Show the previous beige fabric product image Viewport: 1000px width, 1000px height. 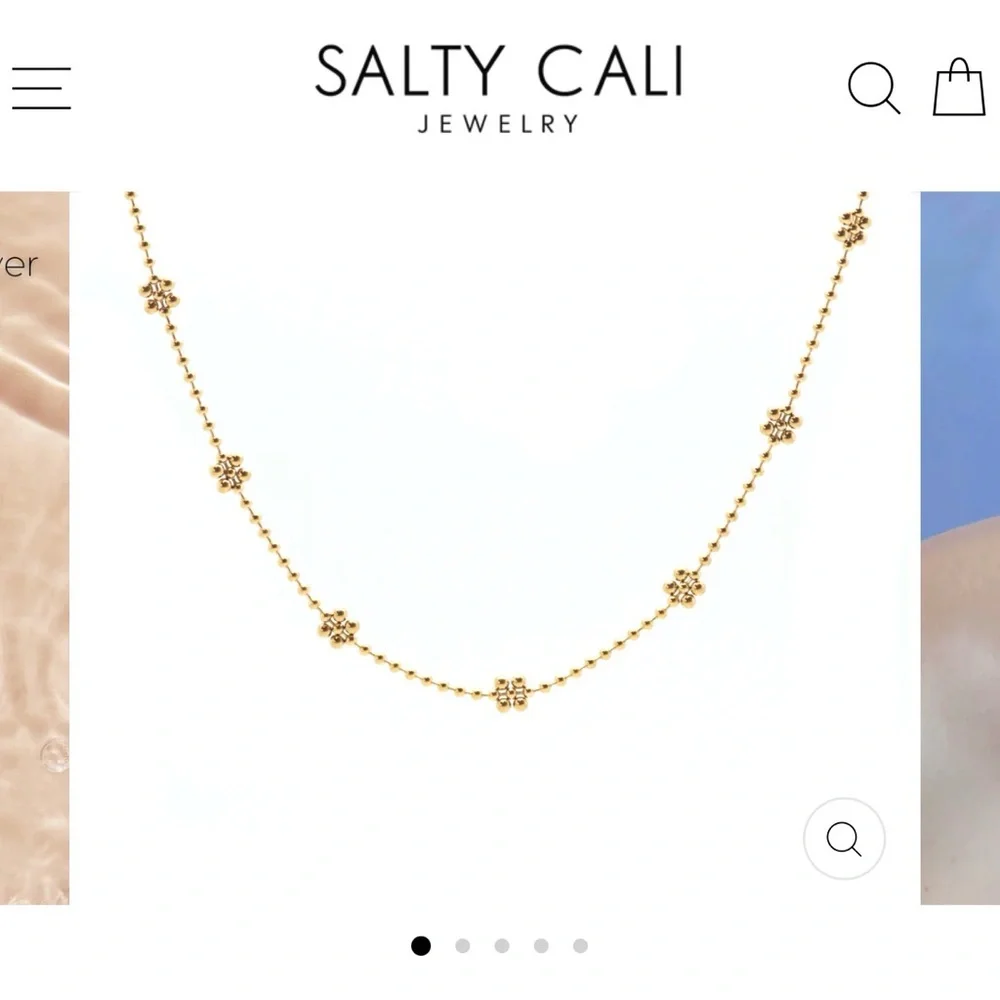pos(34,548)
